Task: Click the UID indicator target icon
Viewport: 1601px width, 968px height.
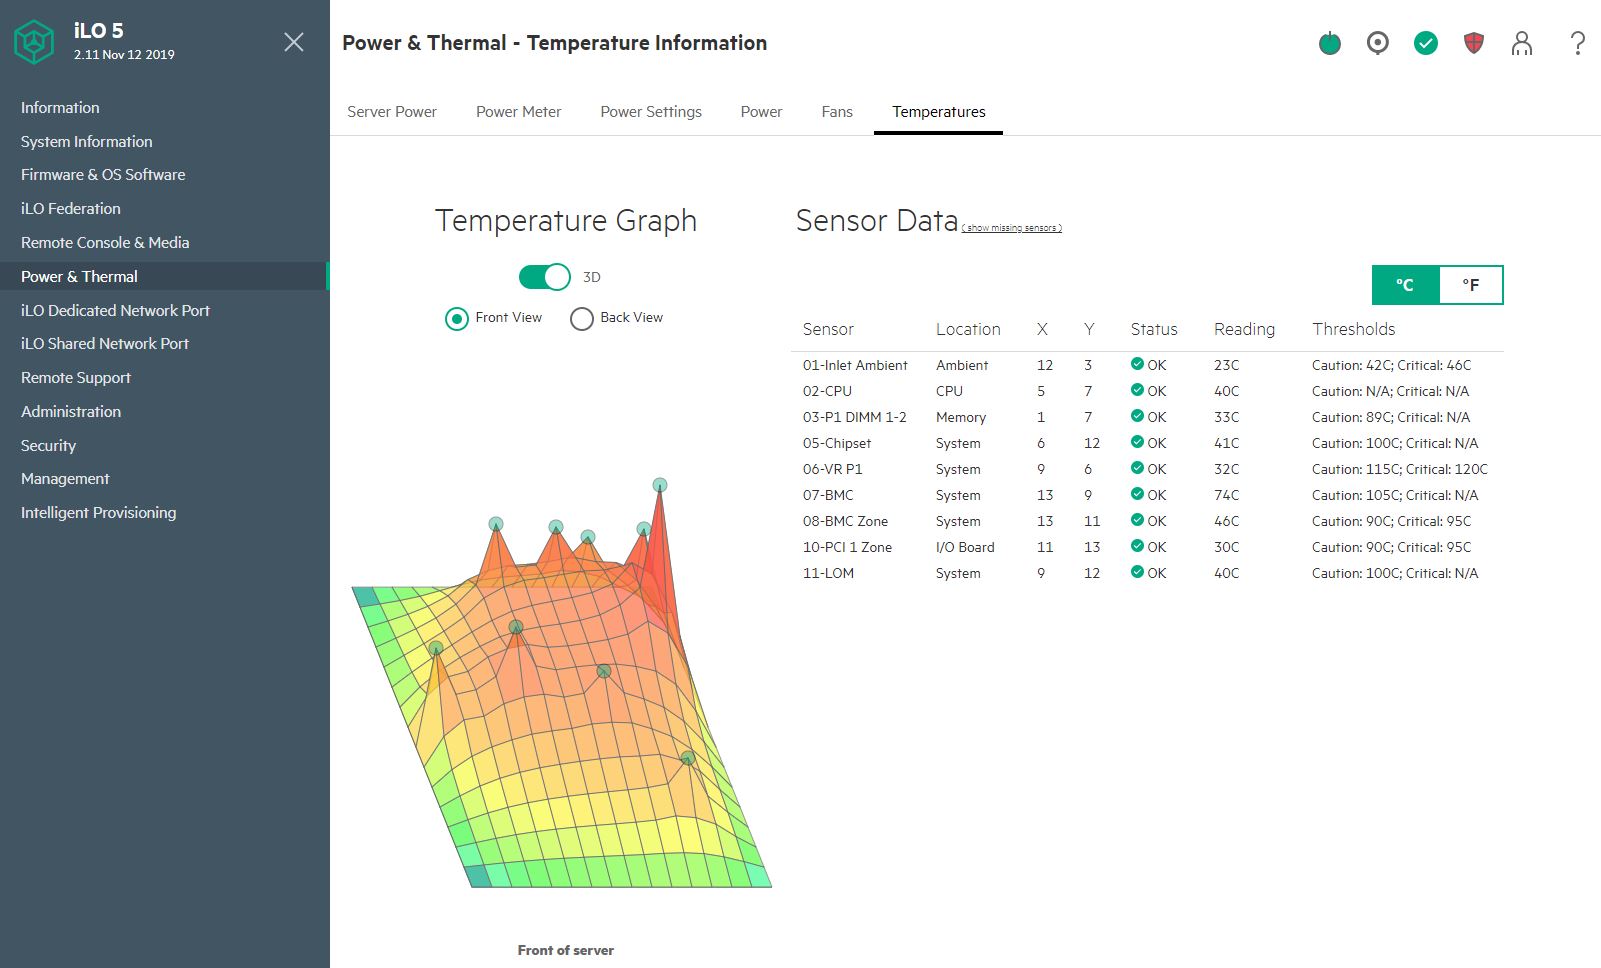Action: [1377, 43]
